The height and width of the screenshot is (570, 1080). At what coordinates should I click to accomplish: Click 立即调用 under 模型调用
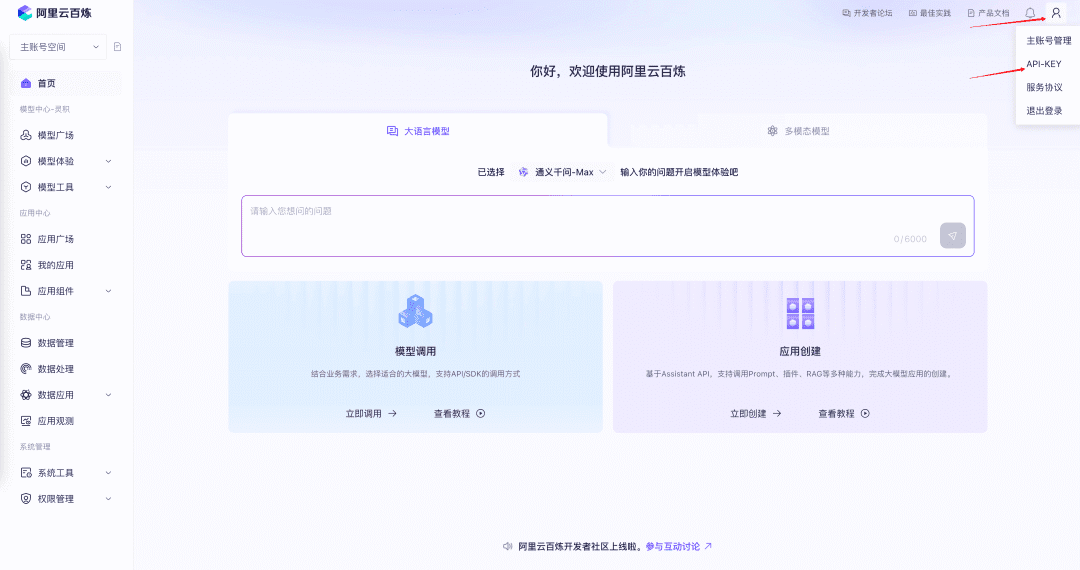[371, 414]
